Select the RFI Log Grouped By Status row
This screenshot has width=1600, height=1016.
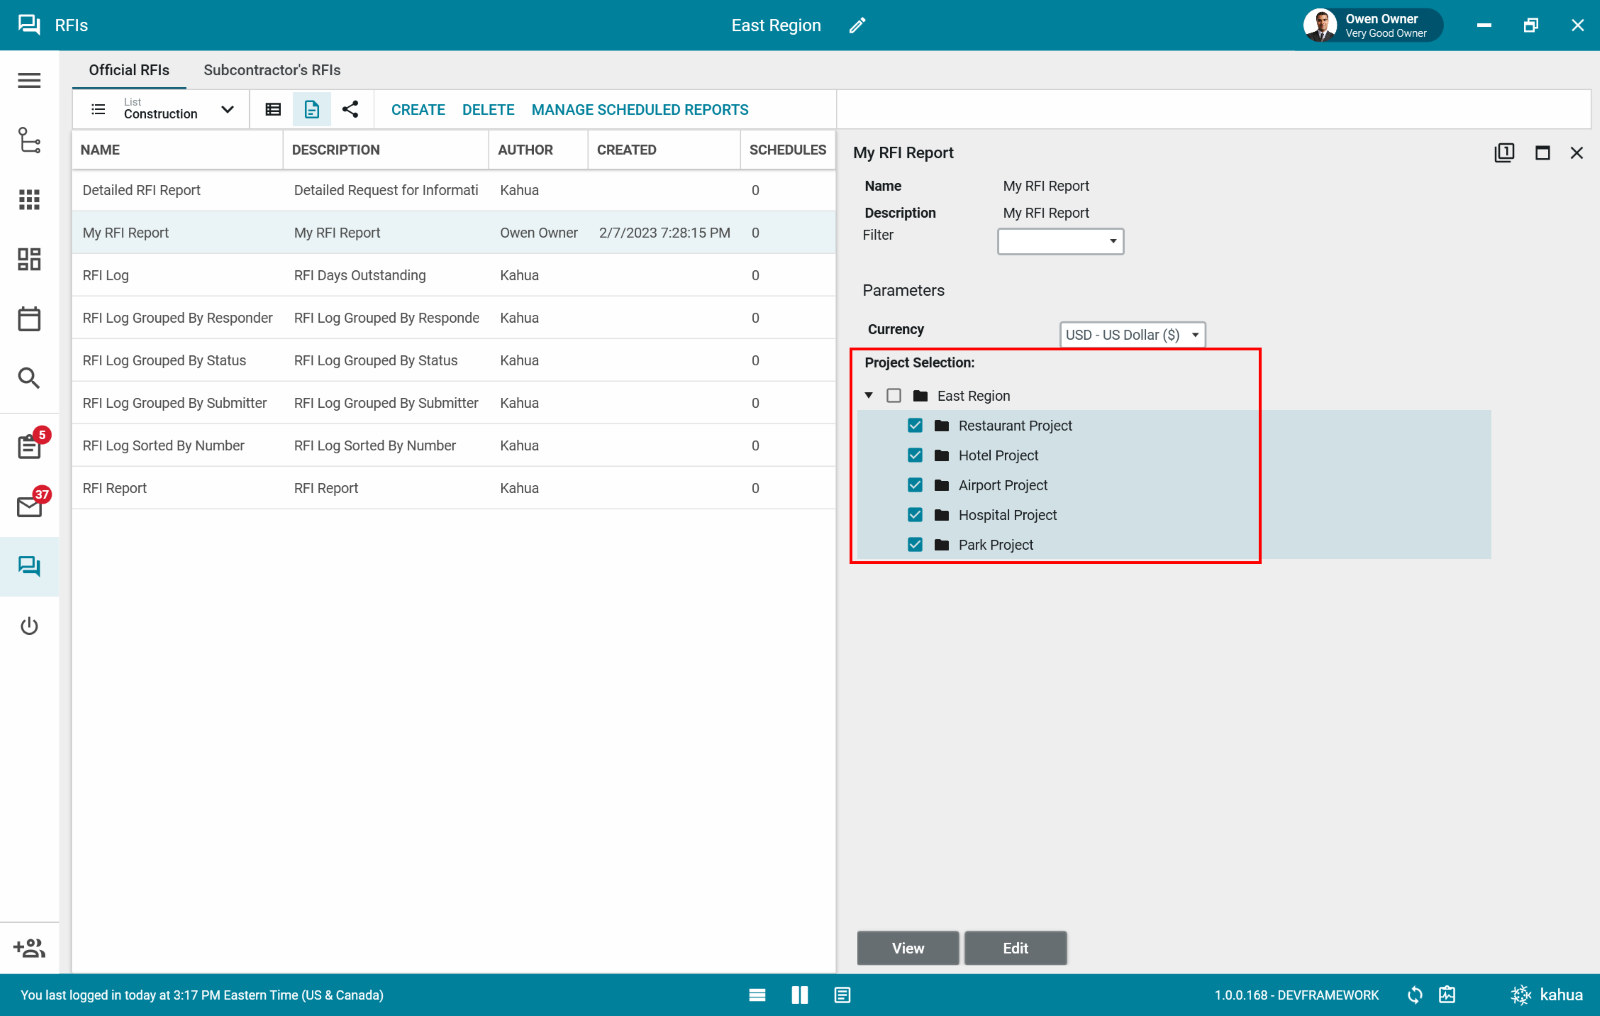click(164, 361)
